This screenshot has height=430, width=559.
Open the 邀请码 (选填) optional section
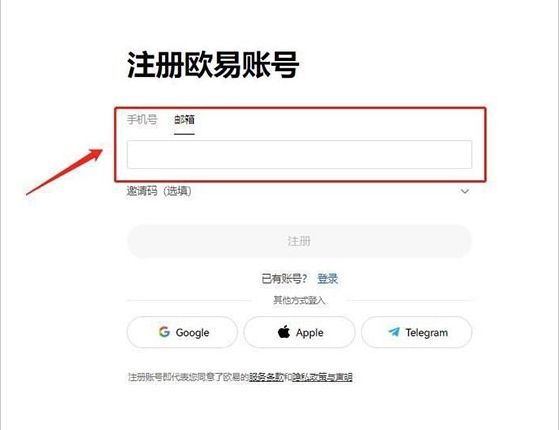(159, 191)
